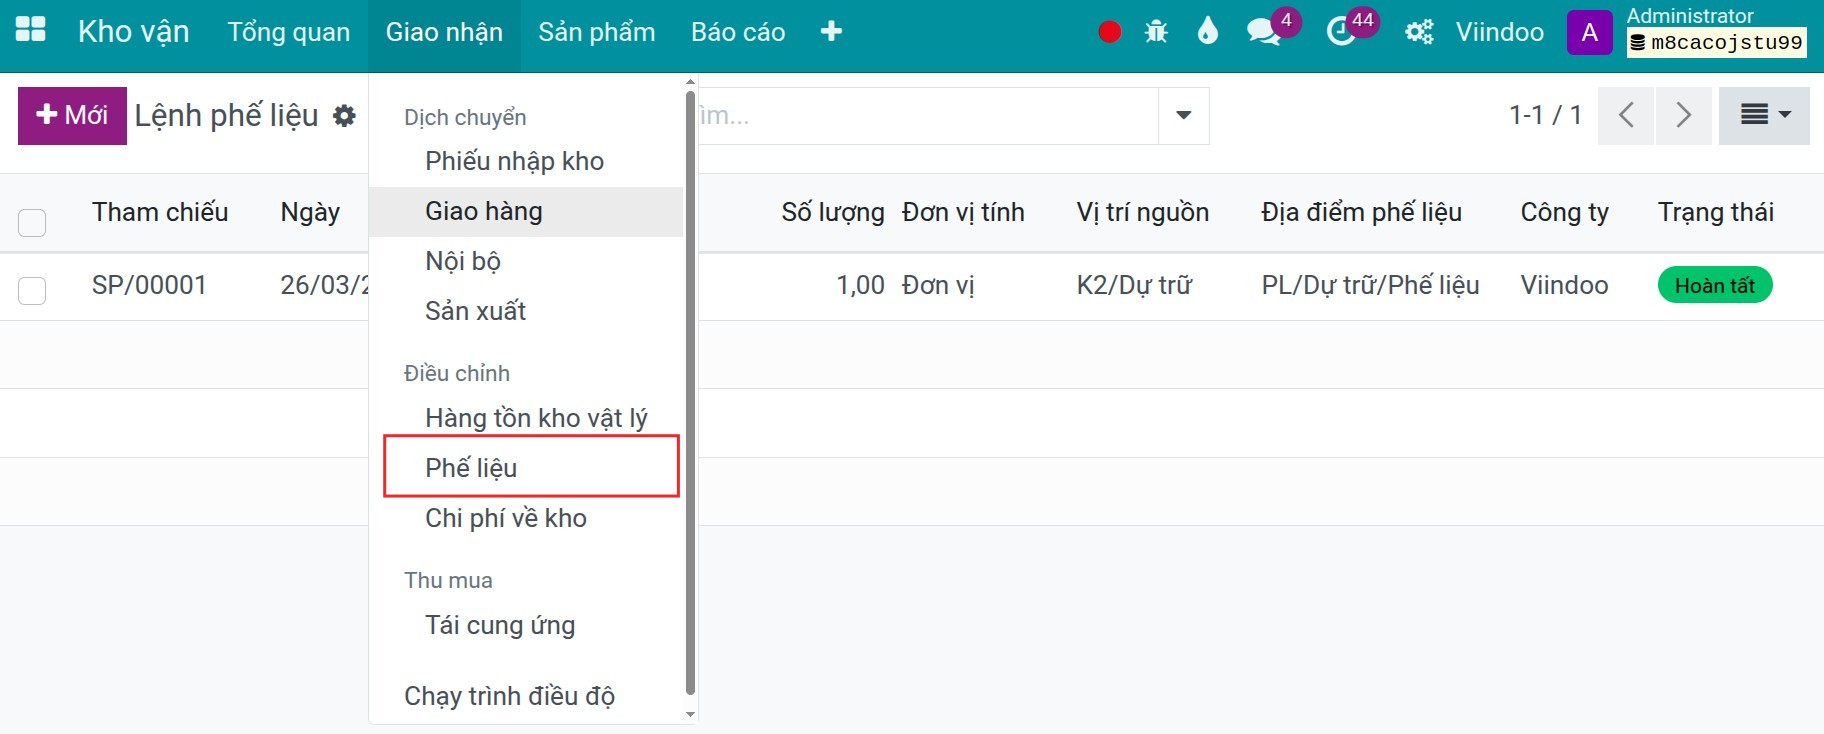Click the Mới new record button
The image size is (1824, 734).
[x=72, y=115]
